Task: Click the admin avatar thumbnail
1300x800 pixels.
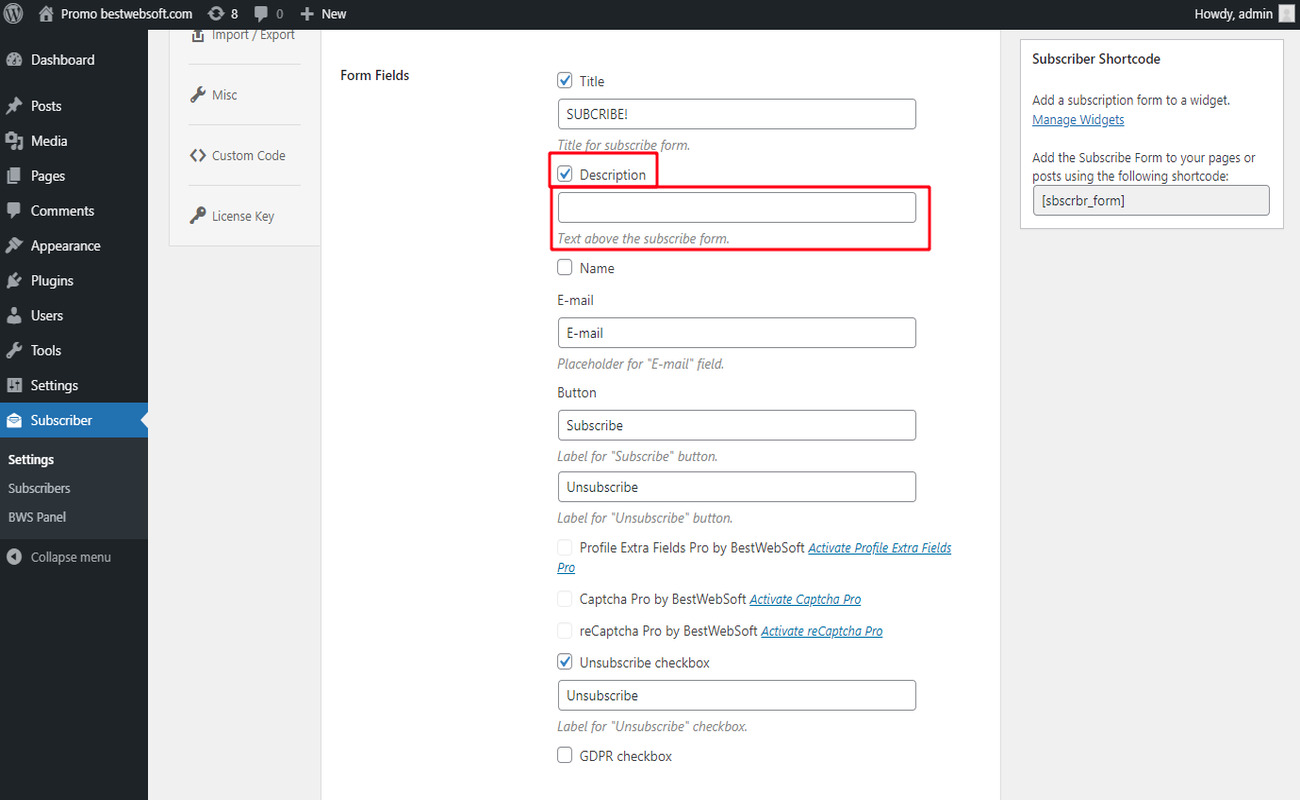Action: tap(1286, 14)
